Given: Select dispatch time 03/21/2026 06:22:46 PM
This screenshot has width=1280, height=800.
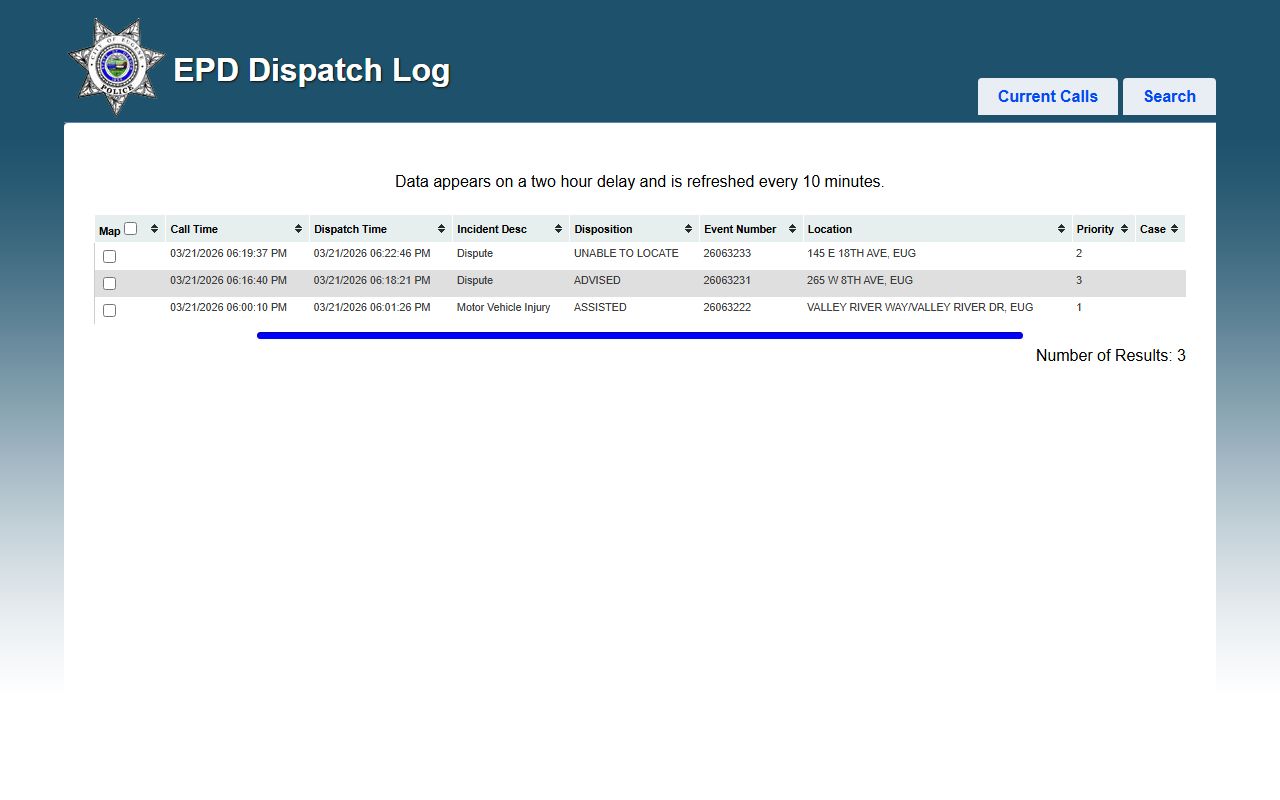Looking at the screenshot, I should point(372,253).
